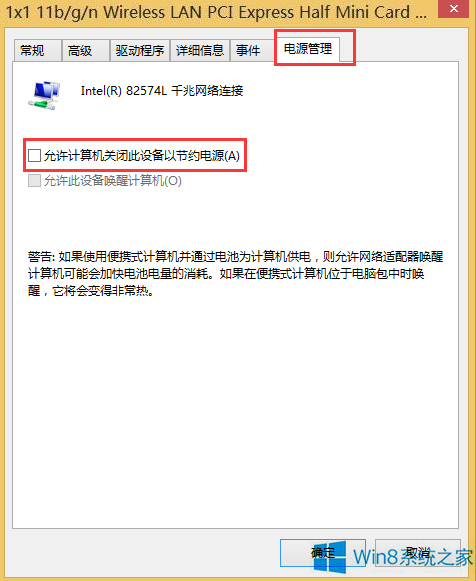Go to the 详细信息 tab
Image resolution: width=476 pixels, height=581 pixels.
[x=200, y=51]
